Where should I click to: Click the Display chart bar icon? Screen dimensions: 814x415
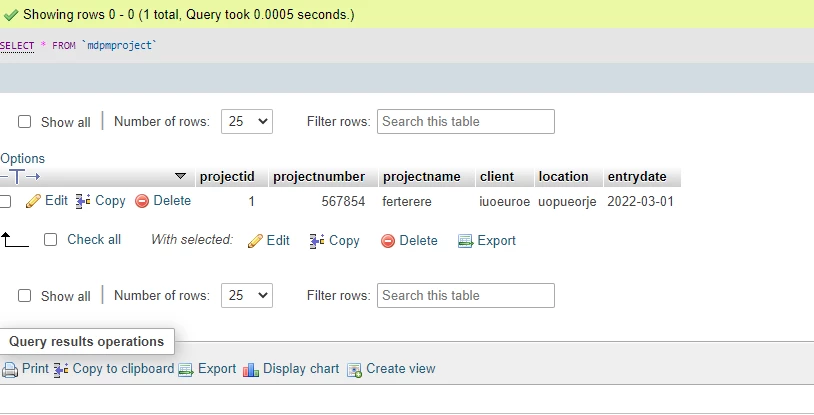point(251,370)
